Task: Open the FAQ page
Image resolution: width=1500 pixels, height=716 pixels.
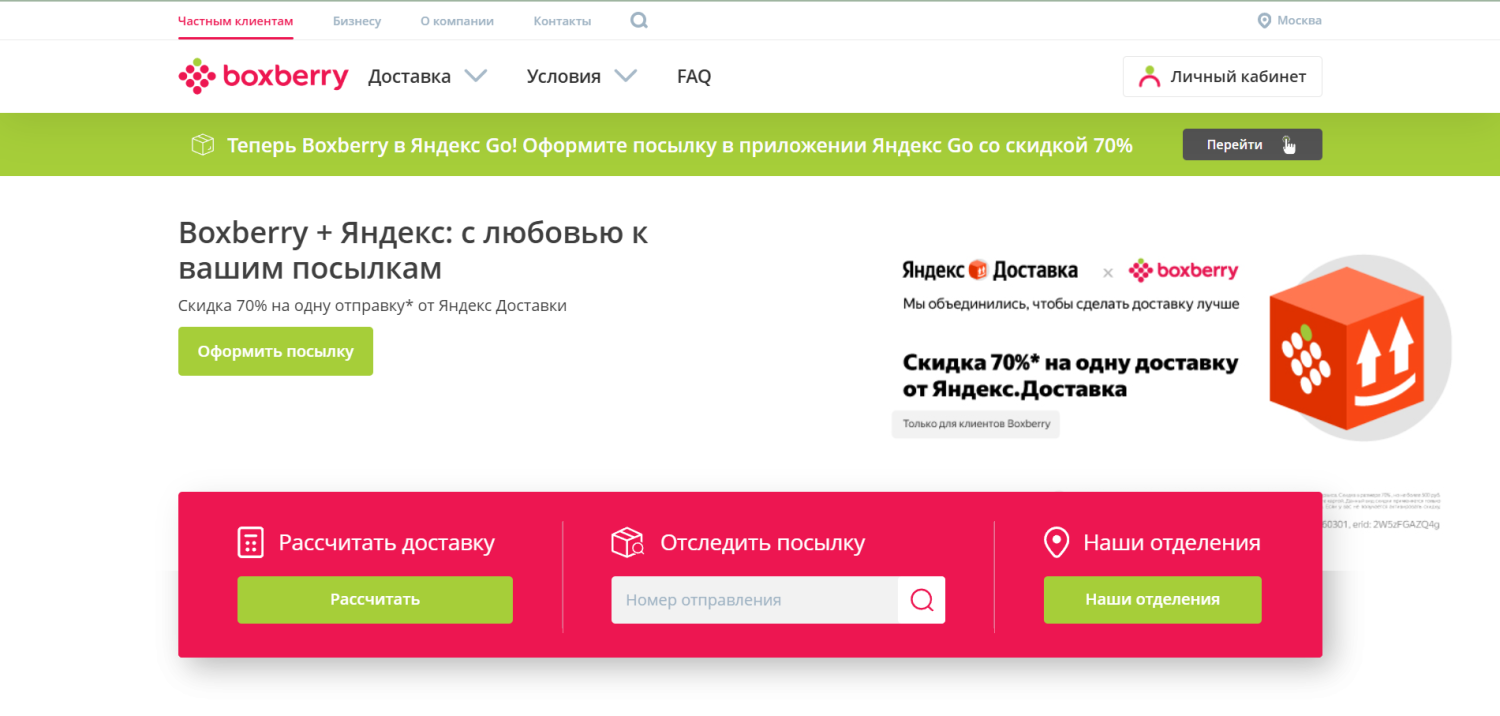Action: coord(694,76)
